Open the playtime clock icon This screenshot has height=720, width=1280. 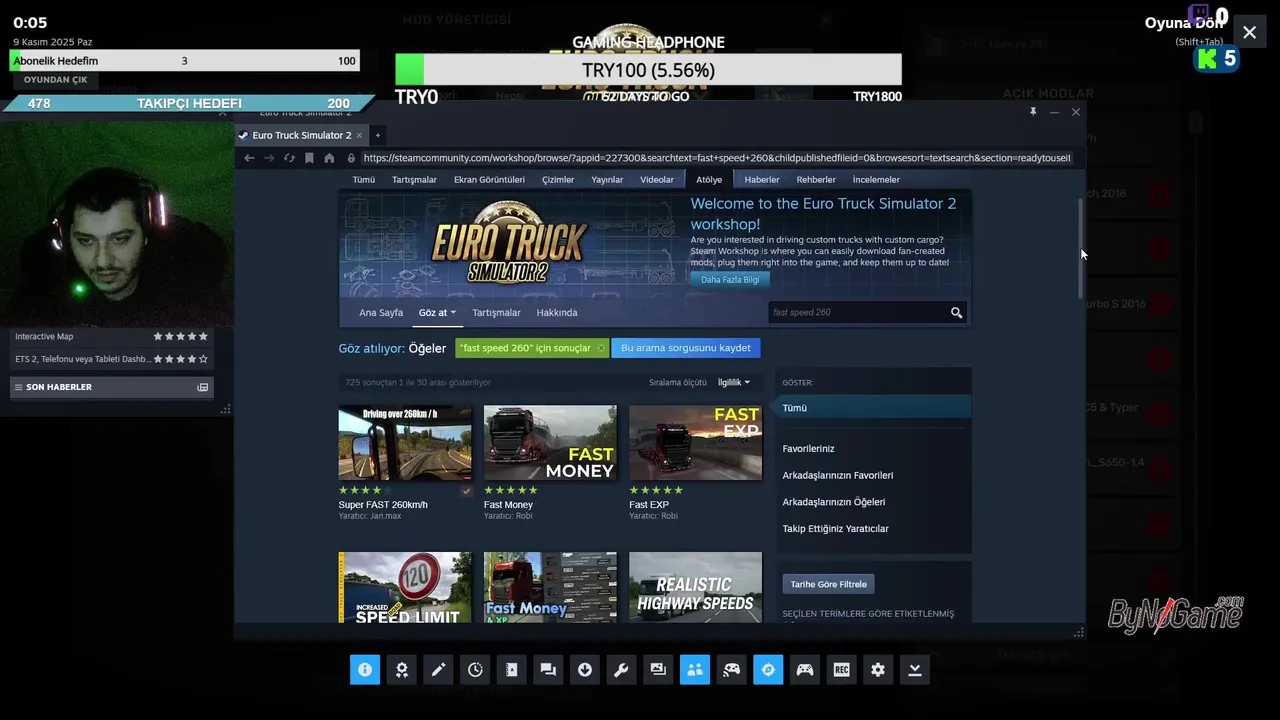(475, 670)
